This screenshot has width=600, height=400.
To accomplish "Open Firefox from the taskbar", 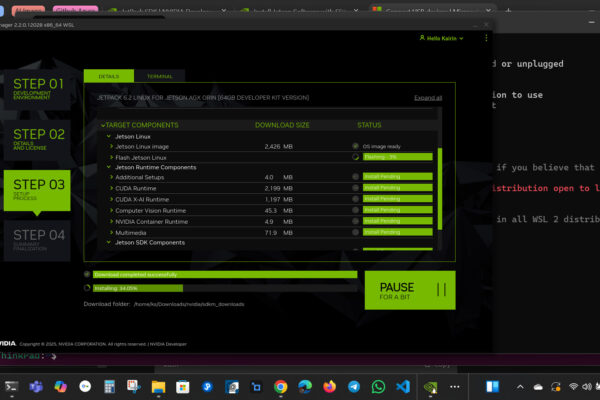I will [330, 386].
